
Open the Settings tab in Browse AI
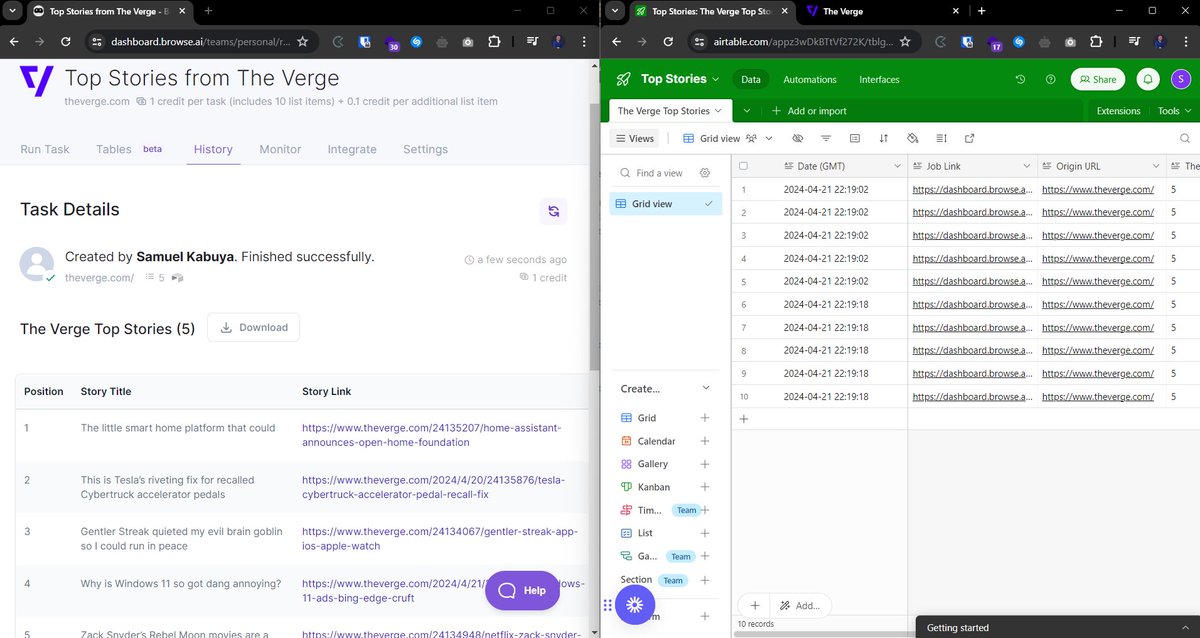tap(425, 149)
